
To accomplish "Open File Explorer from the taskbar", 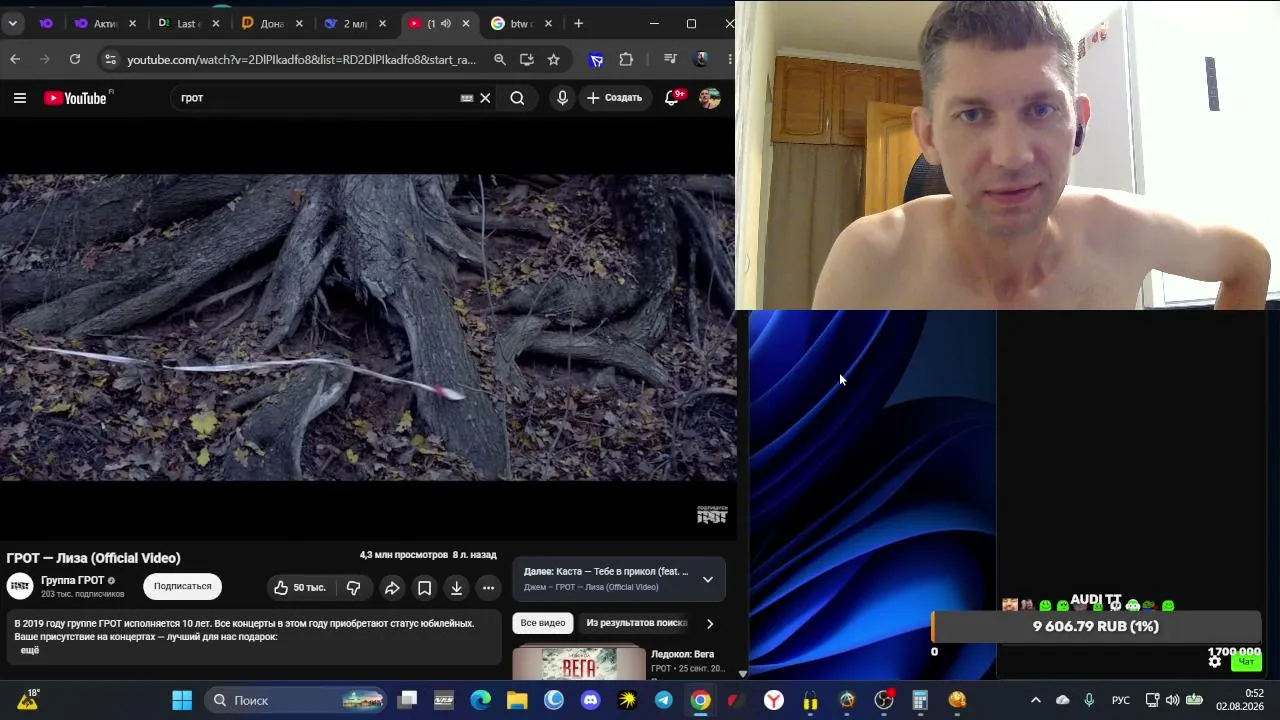I will coord(517,700).
